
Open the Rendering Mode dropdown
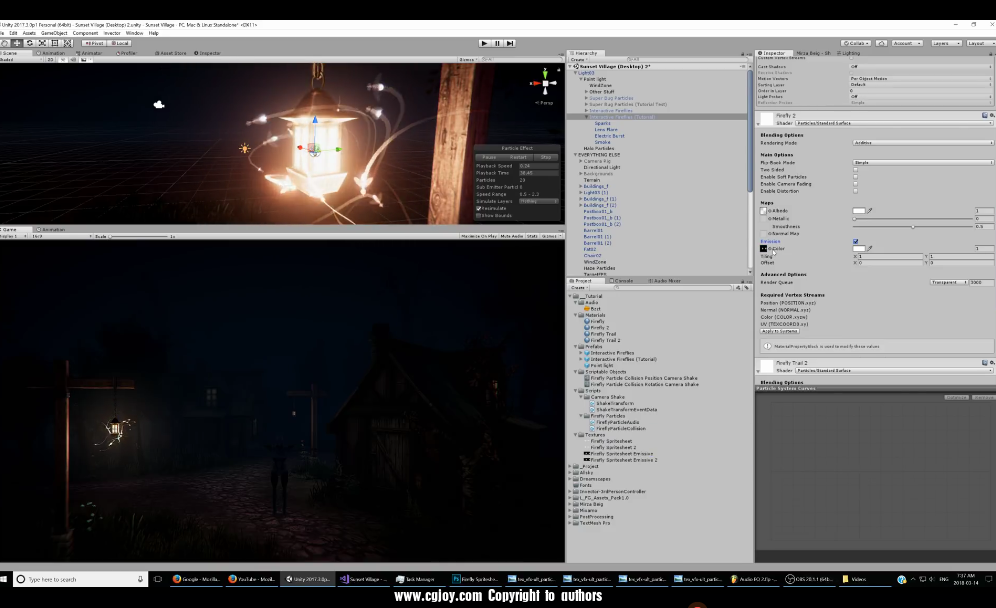[922, 142]
